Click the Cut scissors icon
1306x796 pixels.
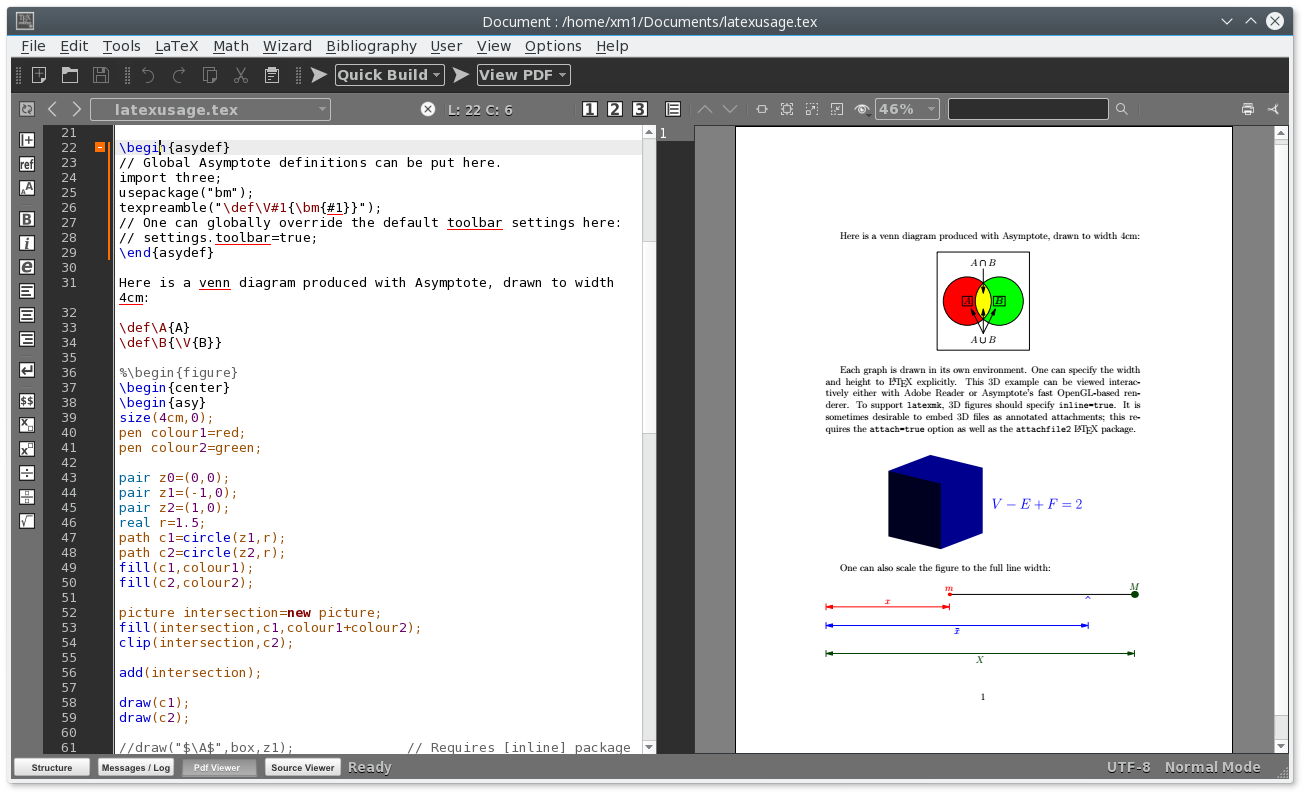pyautogui.click(x=241, y=75)
